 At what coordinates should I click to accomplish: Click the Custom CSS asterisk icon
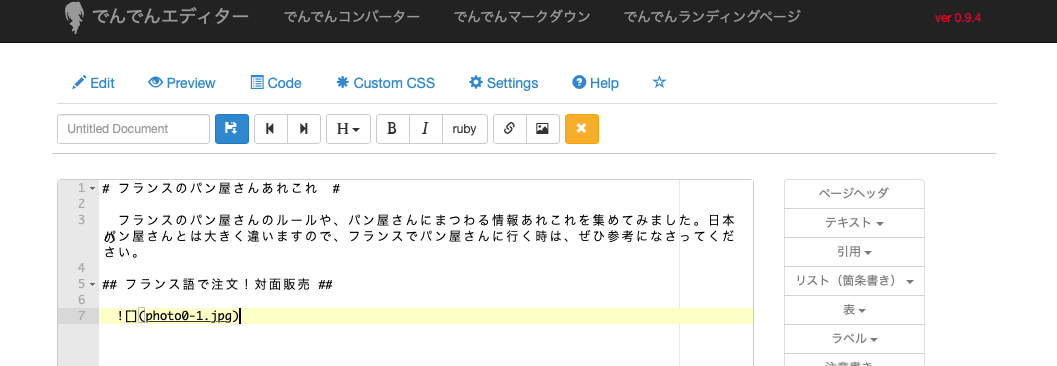tap(342, 82)
